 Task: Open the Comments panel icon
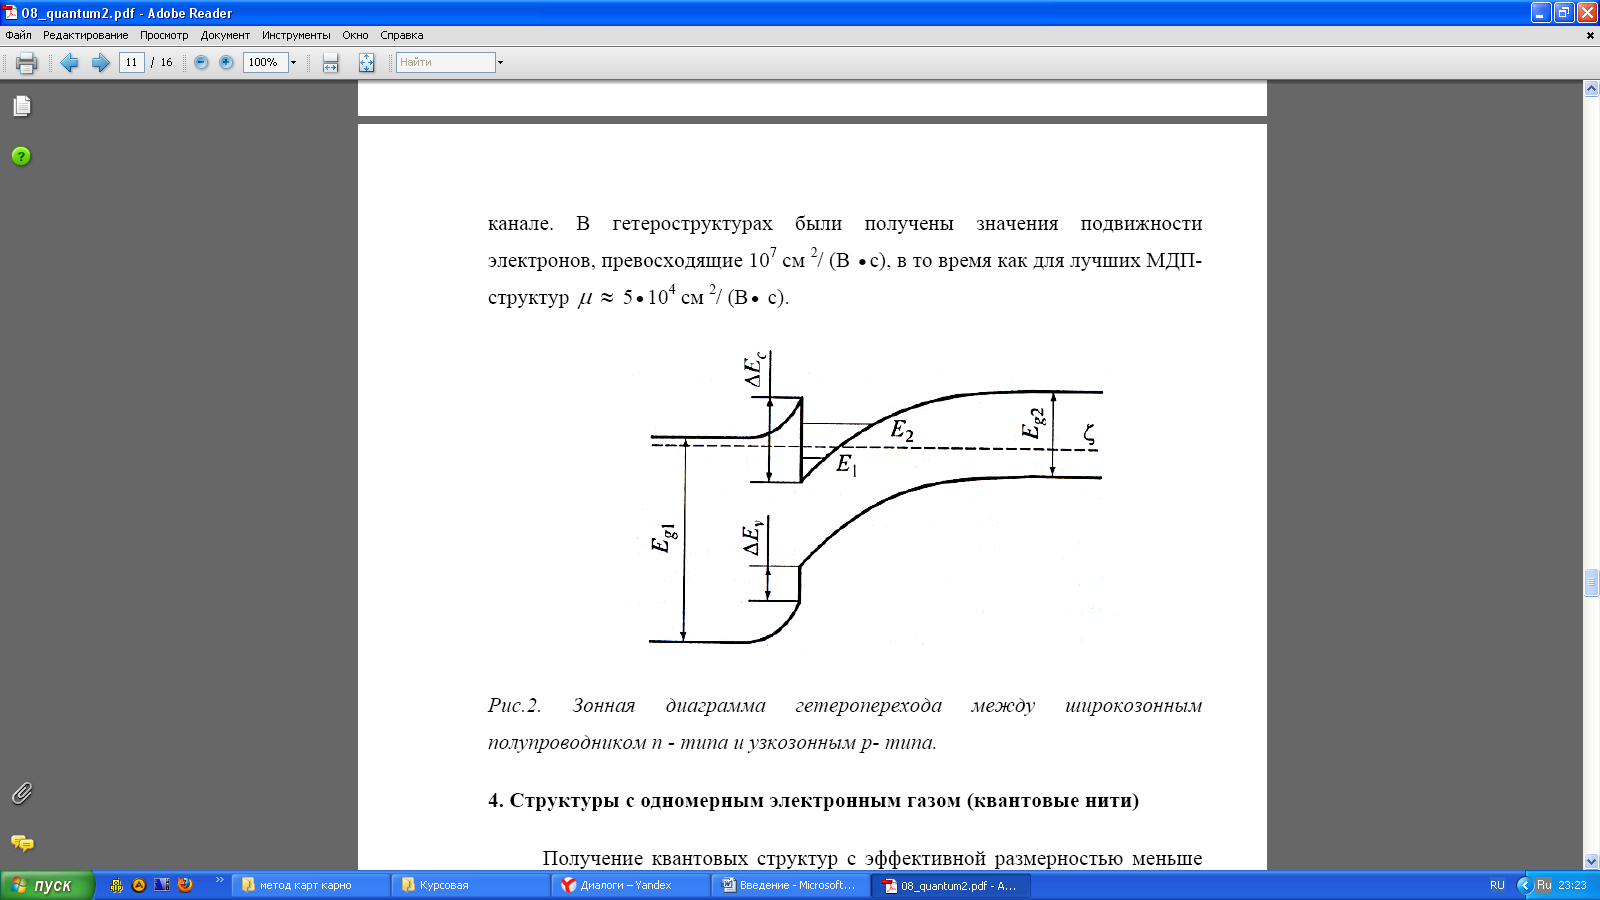click(x=21, y=843)
